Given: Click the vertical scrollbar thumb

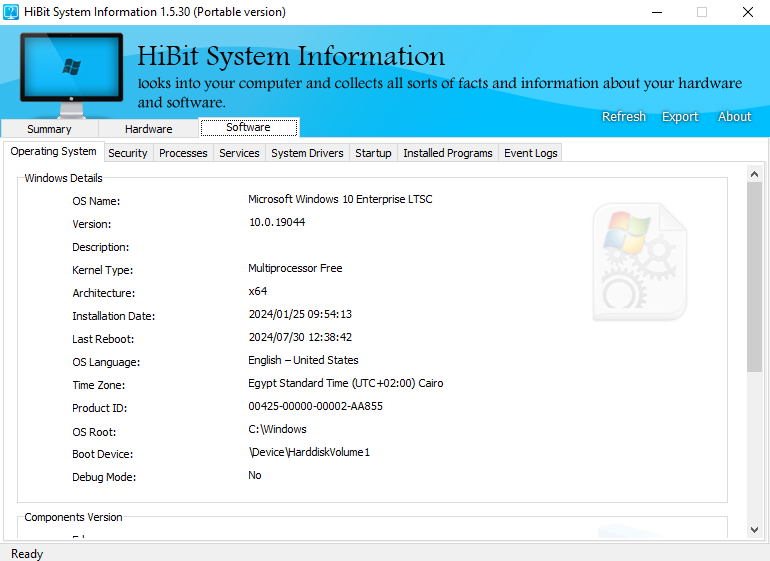Looking at the screenshot, I should 754,277.
